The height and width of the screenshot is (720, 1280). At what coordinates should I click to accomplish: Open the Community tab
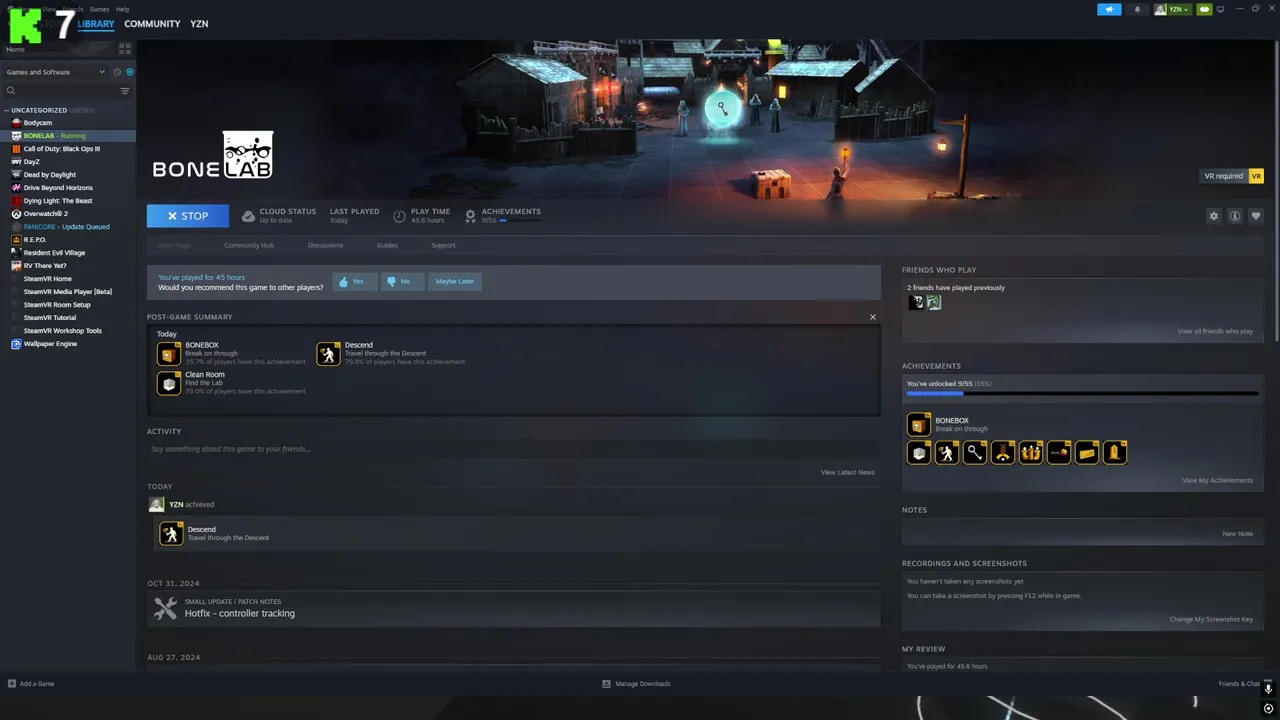(152, 24)
